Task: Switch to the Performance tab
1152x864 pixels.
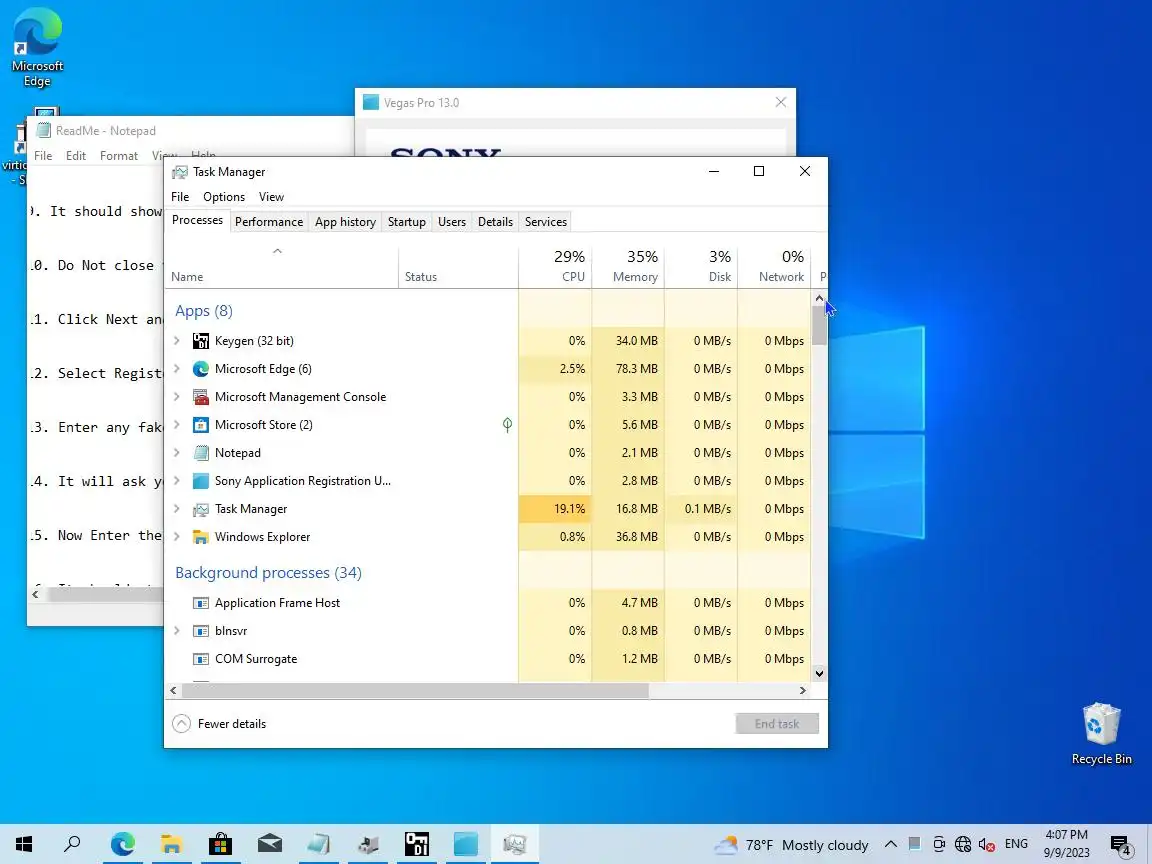Action: coord(269,222)
